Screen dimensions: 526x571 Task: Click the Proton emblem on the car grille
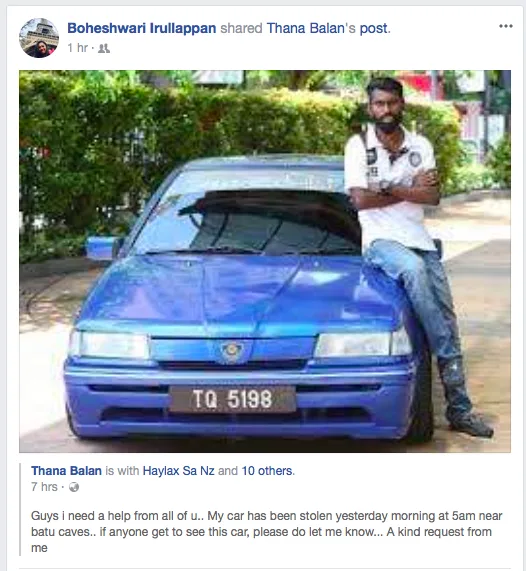pyautogui.click(x=231, y=351)
